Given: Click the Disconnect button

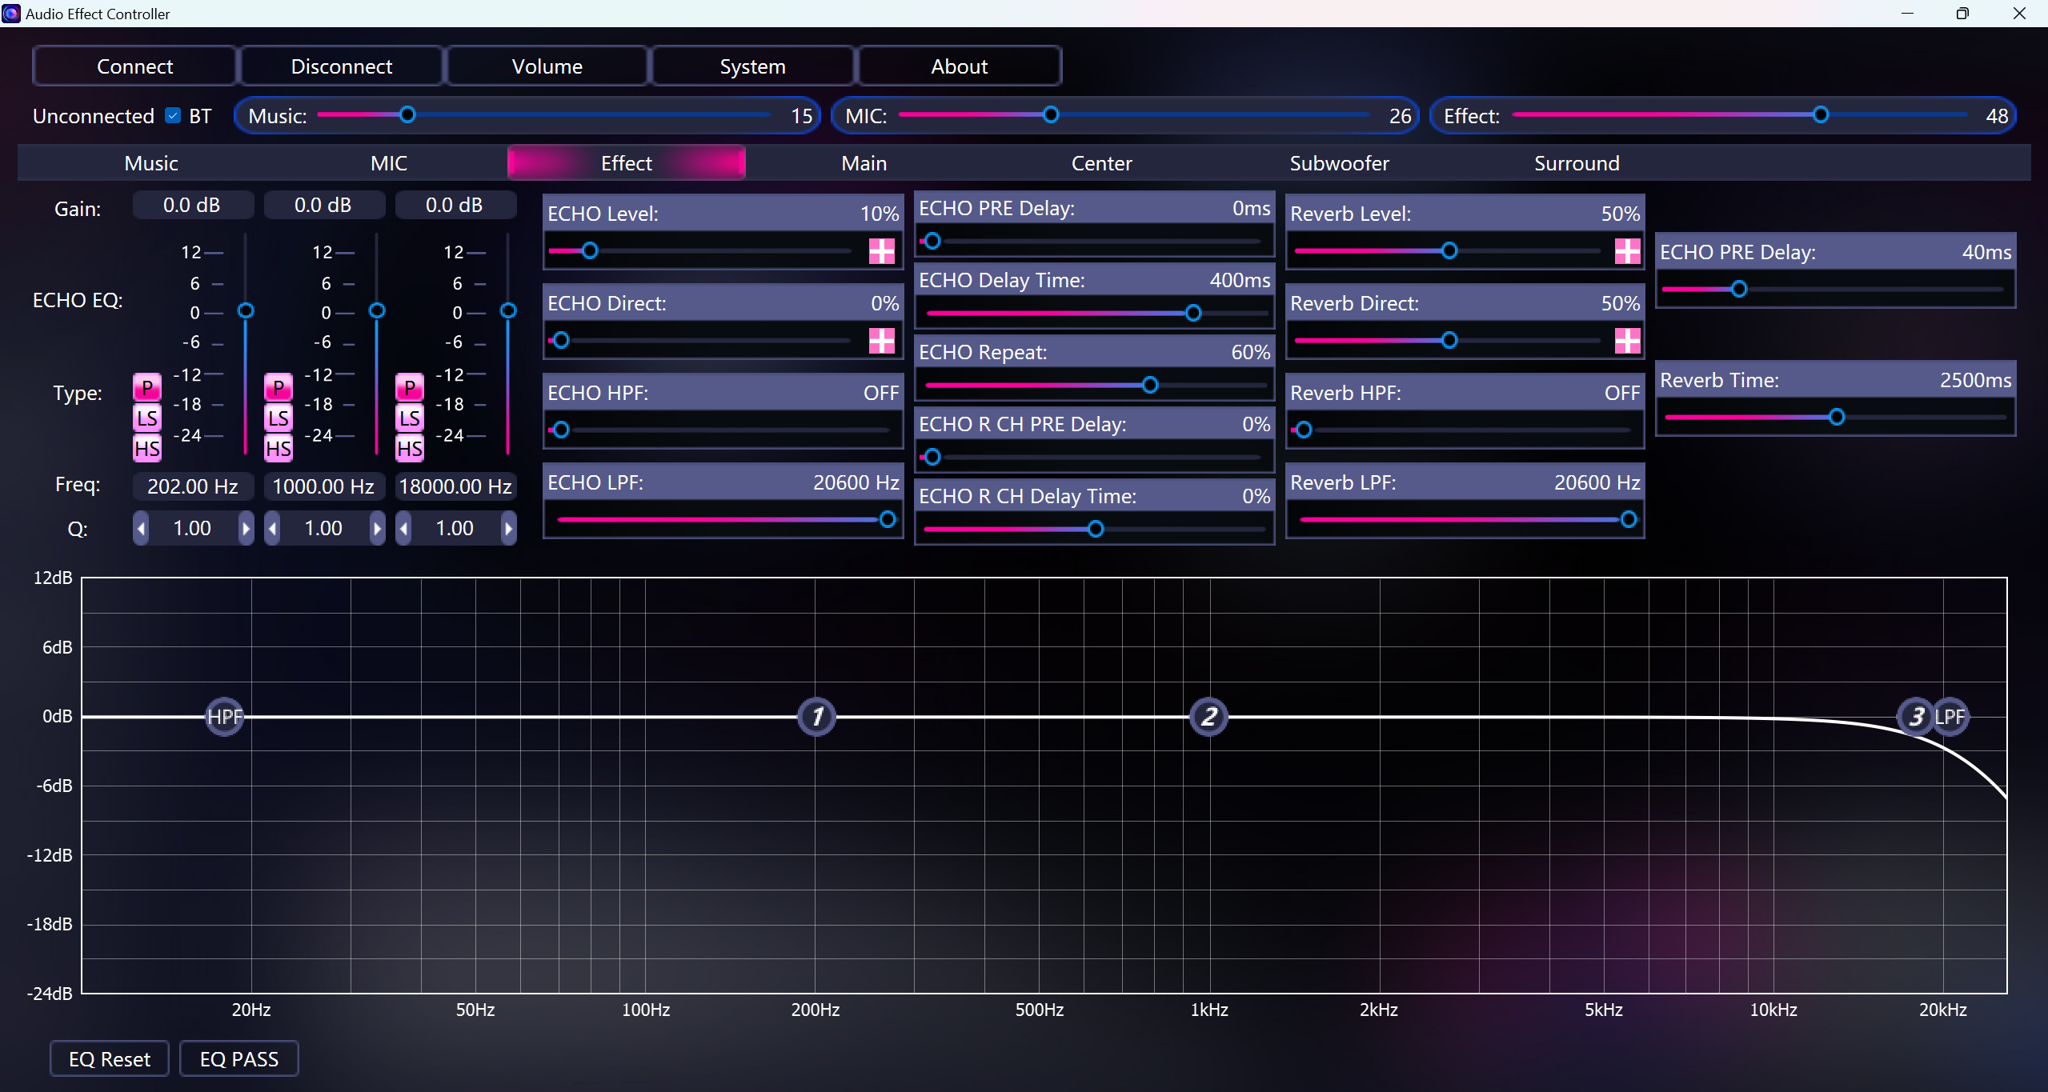Looking at the screenshot, I should click(x=341, y=66).
